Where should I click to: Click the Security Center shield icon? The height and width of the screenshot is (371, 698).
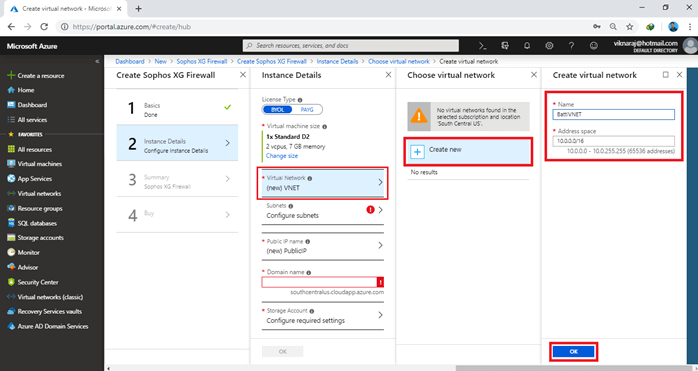11,282
